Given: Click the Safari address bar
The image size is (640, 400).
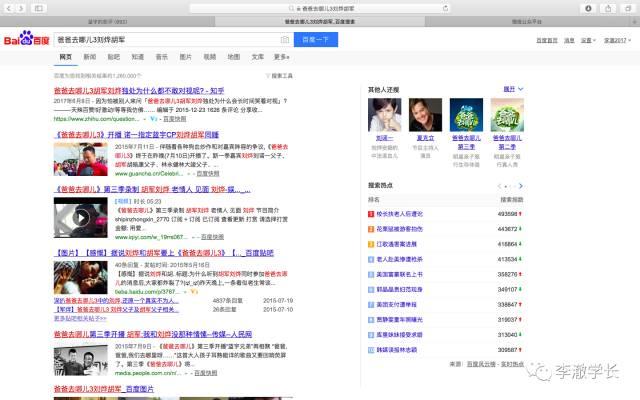Looking at the screenshot, I should click(x=320, y=8).
